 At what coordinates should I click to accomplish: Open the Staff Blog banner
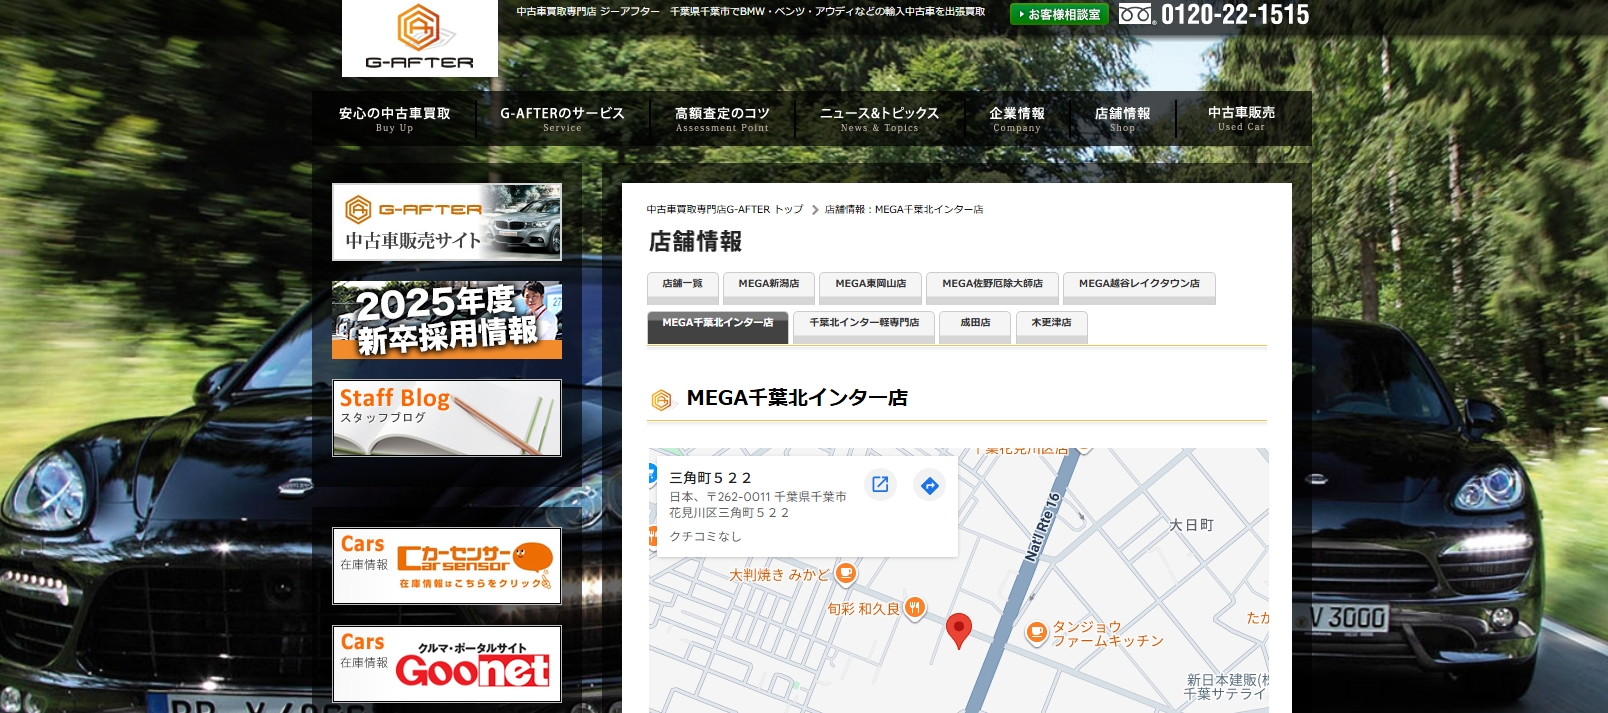(447, 418)
